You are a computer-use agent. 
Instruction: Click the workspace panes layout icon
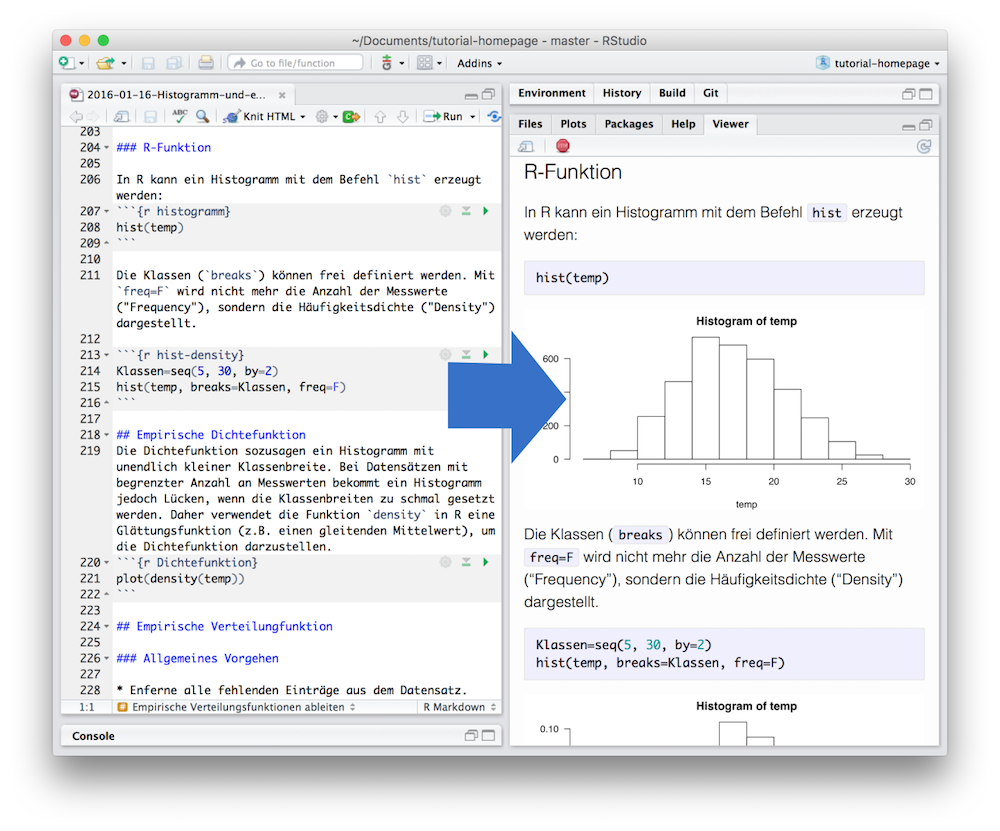[x=425, y=63]
